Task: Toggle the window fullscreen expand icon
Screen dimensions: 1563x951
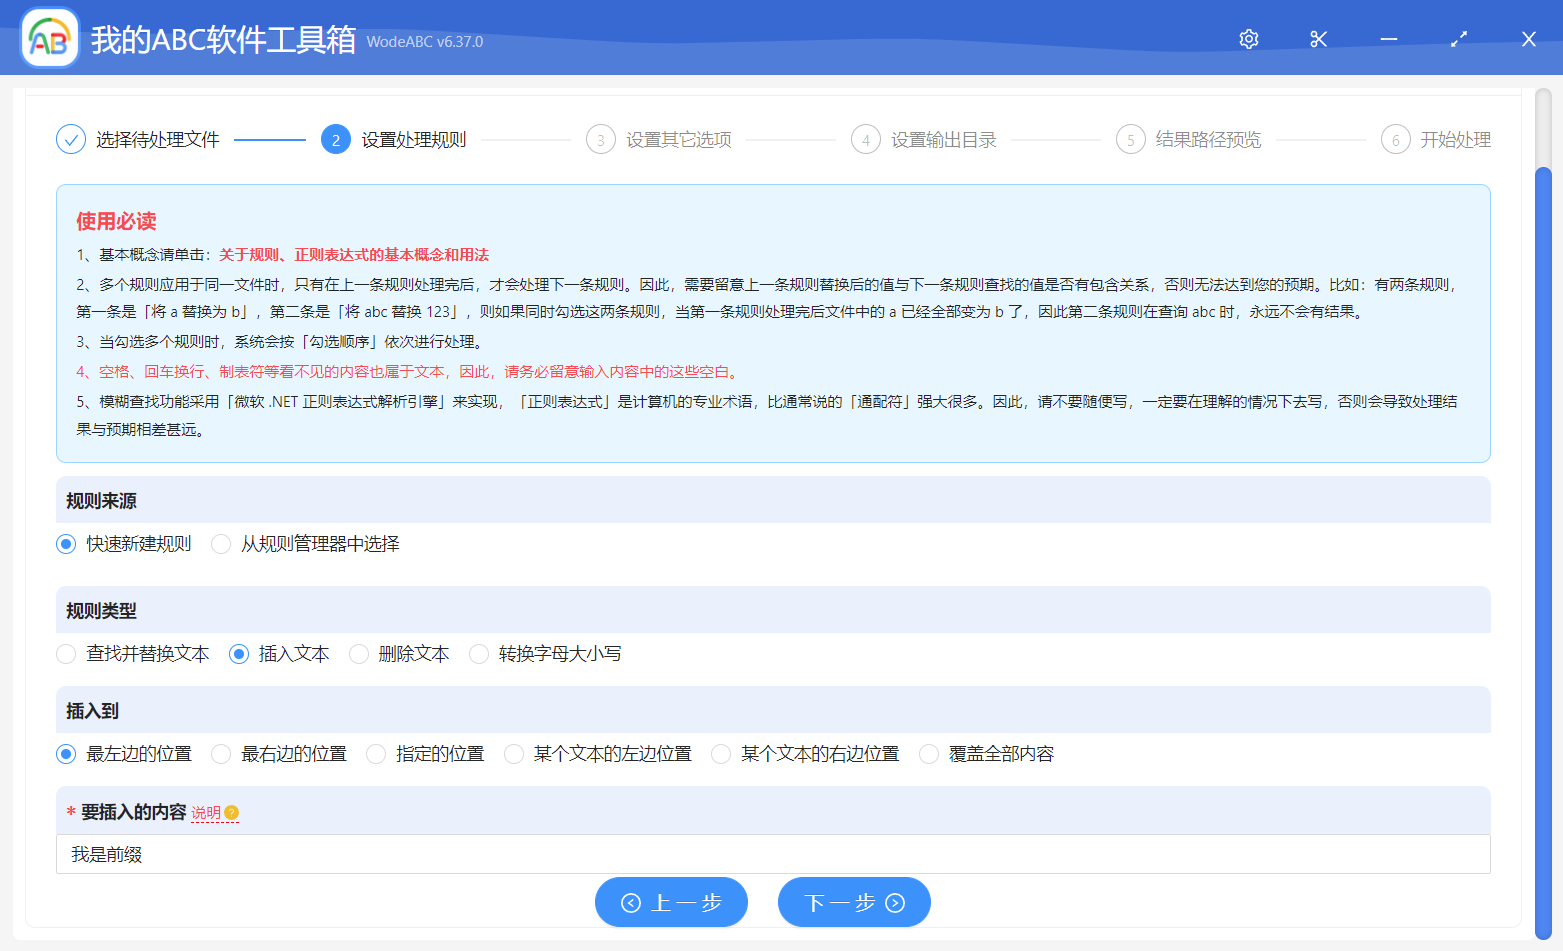Action: click(x=1458, y=39)
